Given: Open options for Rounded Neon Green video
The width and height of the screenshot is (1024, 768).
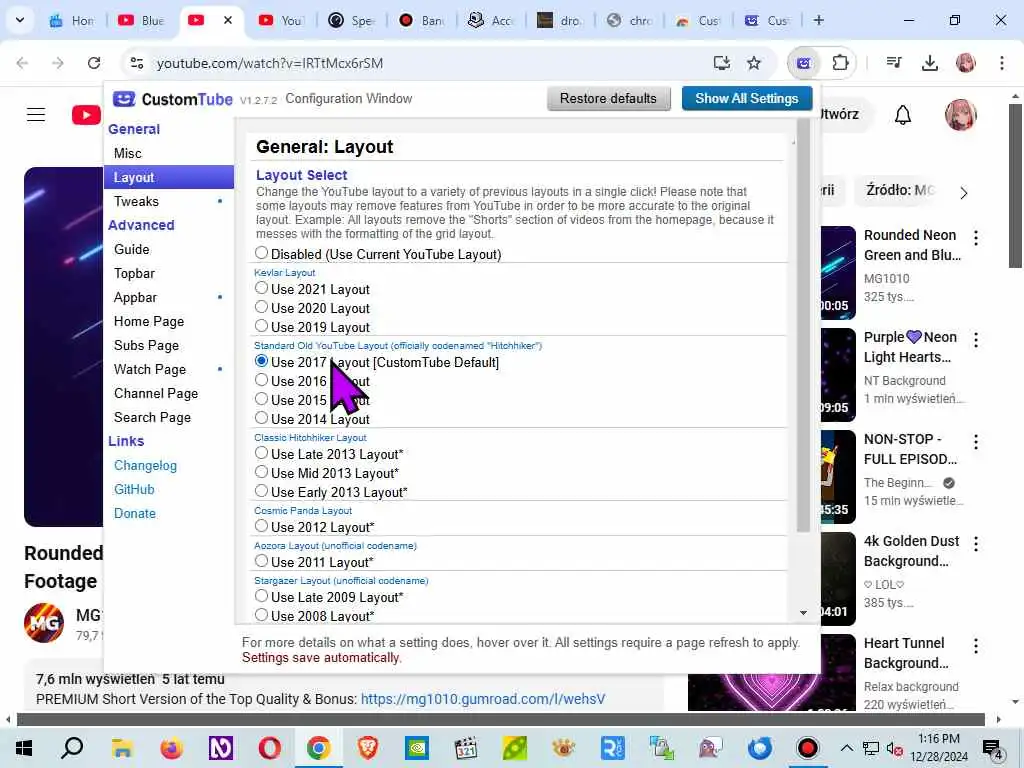Looking at the screenshot, I should pos(976,238).
